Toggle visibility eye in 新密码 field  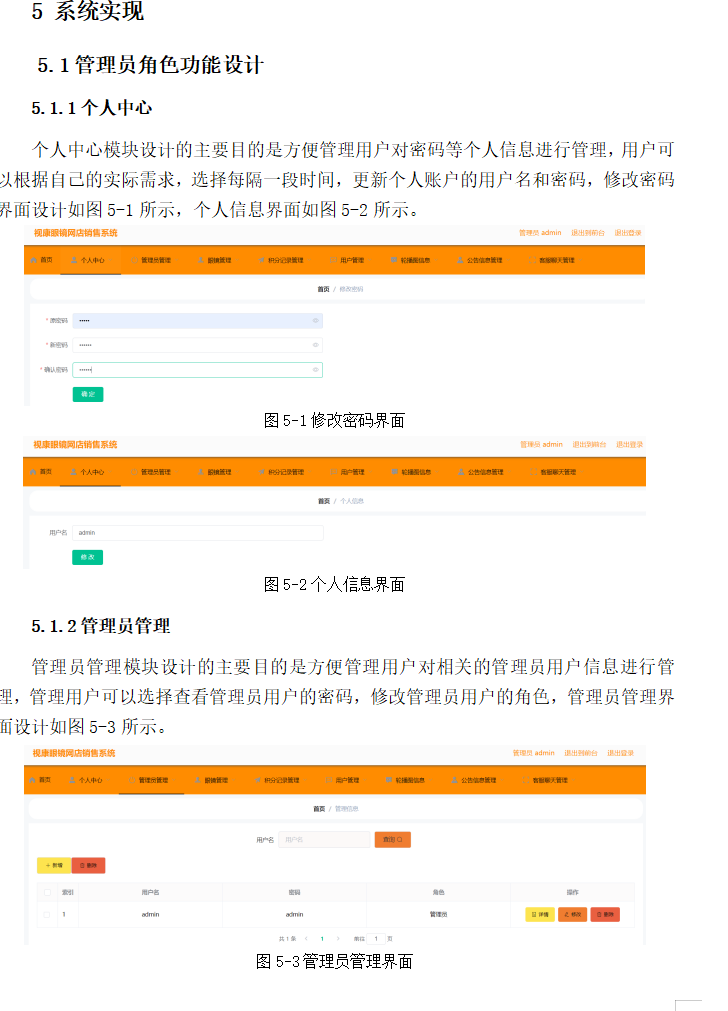click(x=316, y=345)
